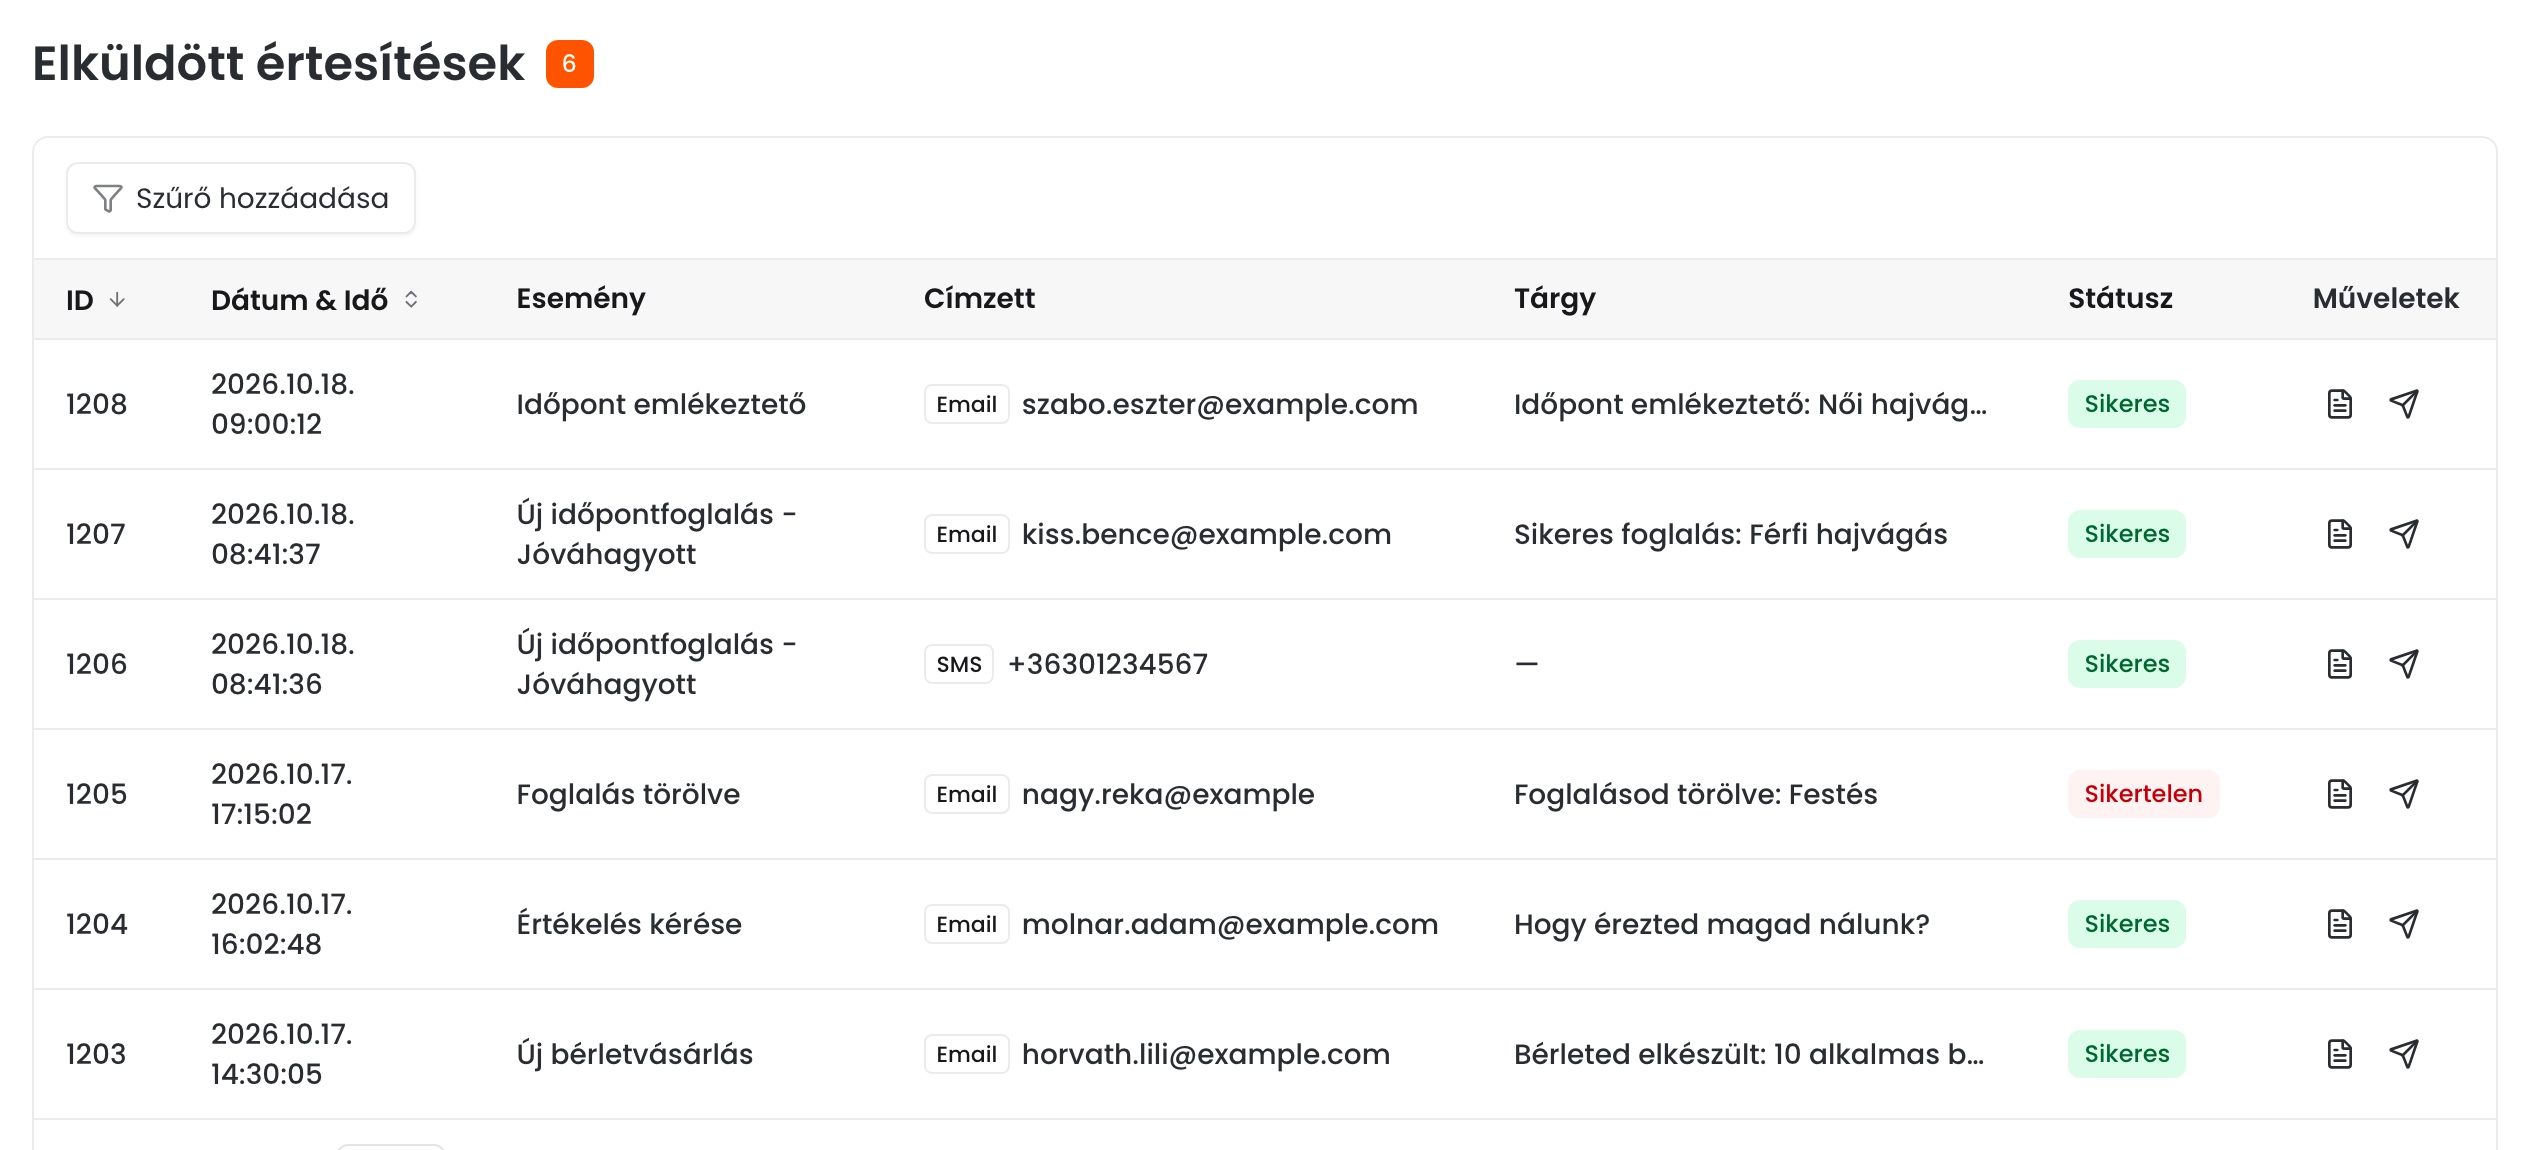Click Sikeres badge in row 1208
The height and width of the screenshot is (1150, 2528).
click(x=2126, y=404)
